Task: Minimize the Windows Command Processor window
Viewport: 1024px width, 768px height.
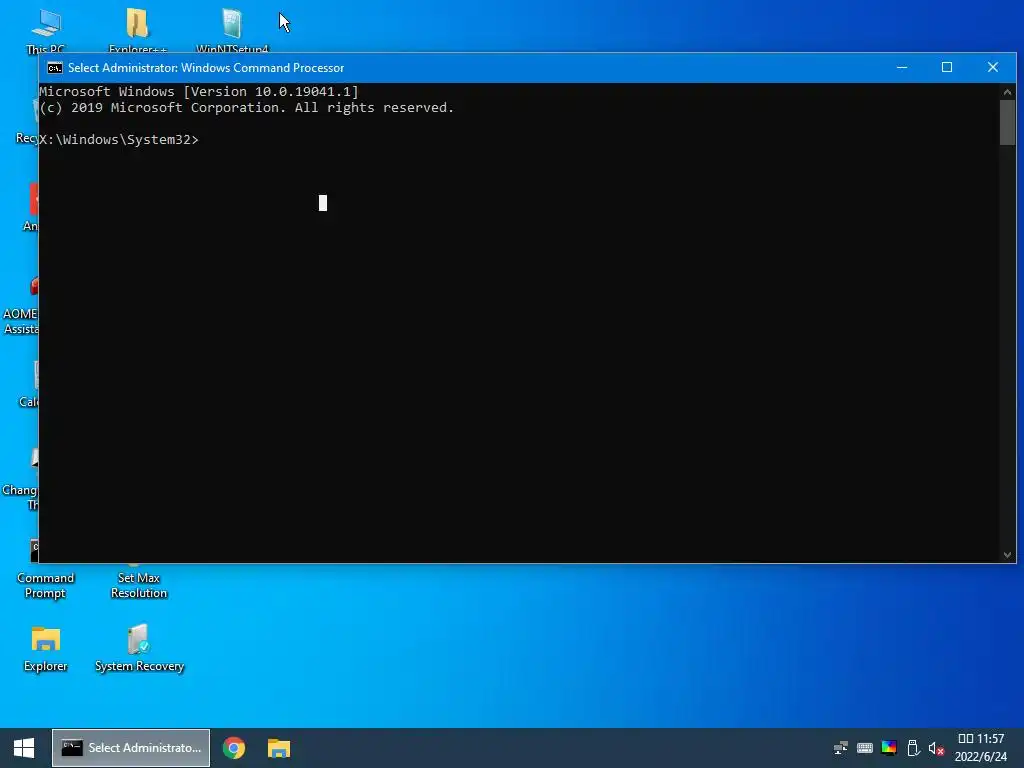Action: pyautogui.click(x=902, y=67)
